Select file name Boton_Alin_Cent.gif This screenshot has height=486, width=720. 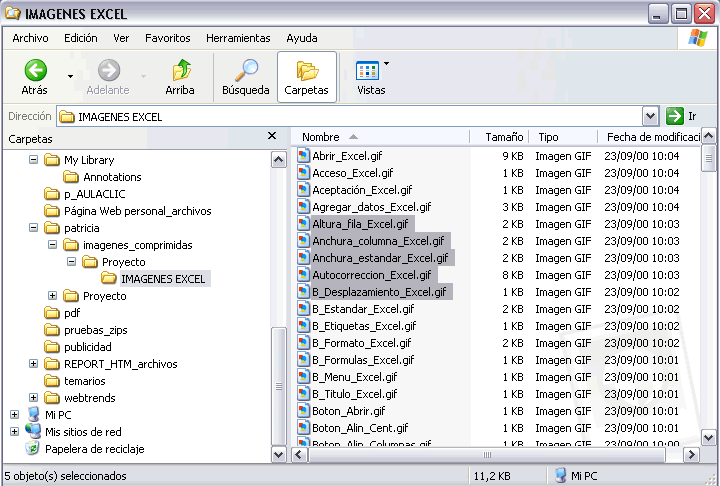pos(360,428)
